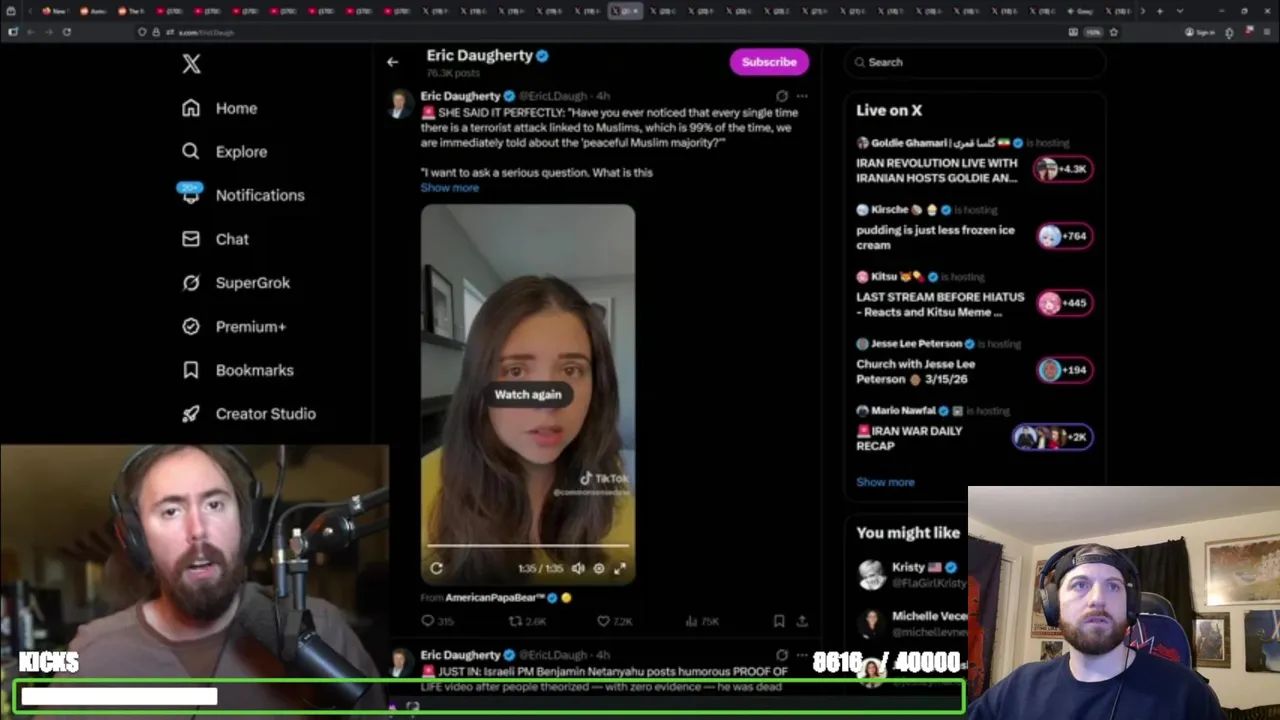Open more options on Netanyahu post
The width and height of the screenshot is (1280, 720).
pyautogui.click(x=802, y=655)
